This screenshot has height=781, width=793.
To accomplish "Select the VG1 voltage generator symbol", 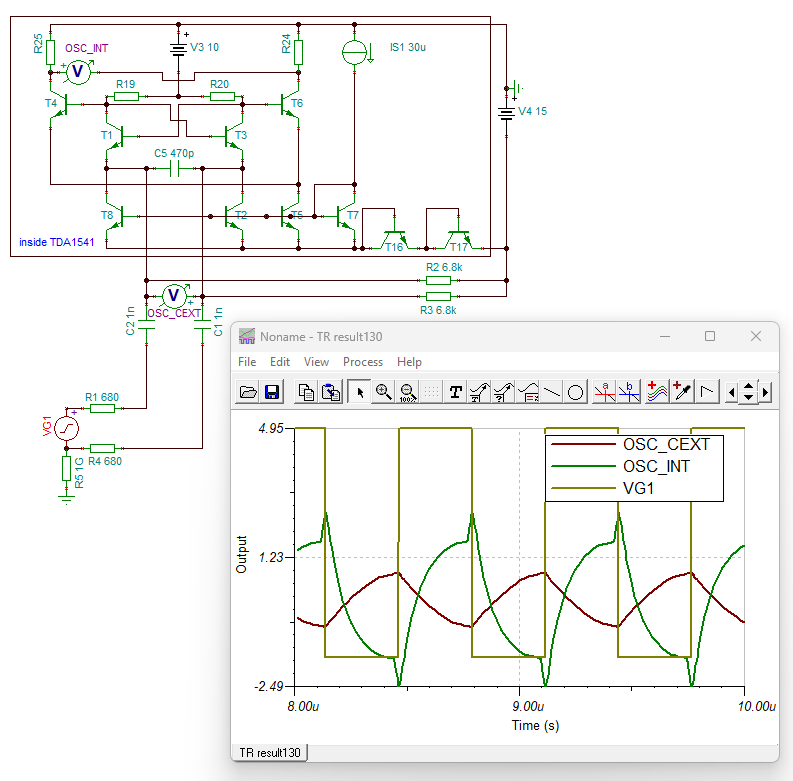I will point(66,428).
